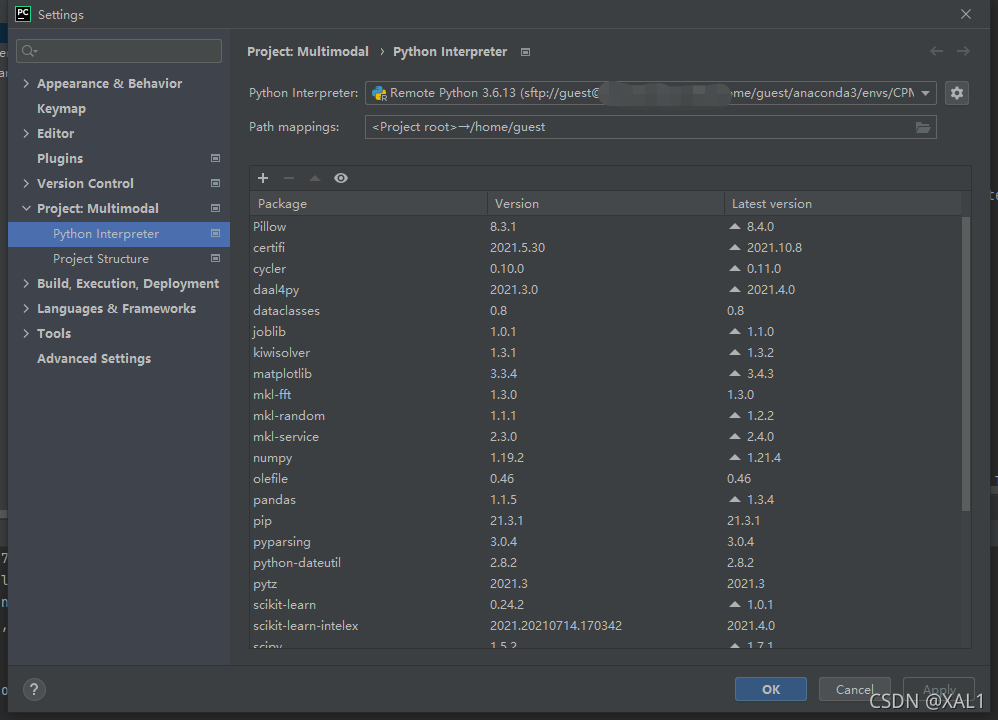Image resolution: width=998 pixels, height=720 pixels.
Task: Select the pandas package row
Action: (x=605, y=500)
